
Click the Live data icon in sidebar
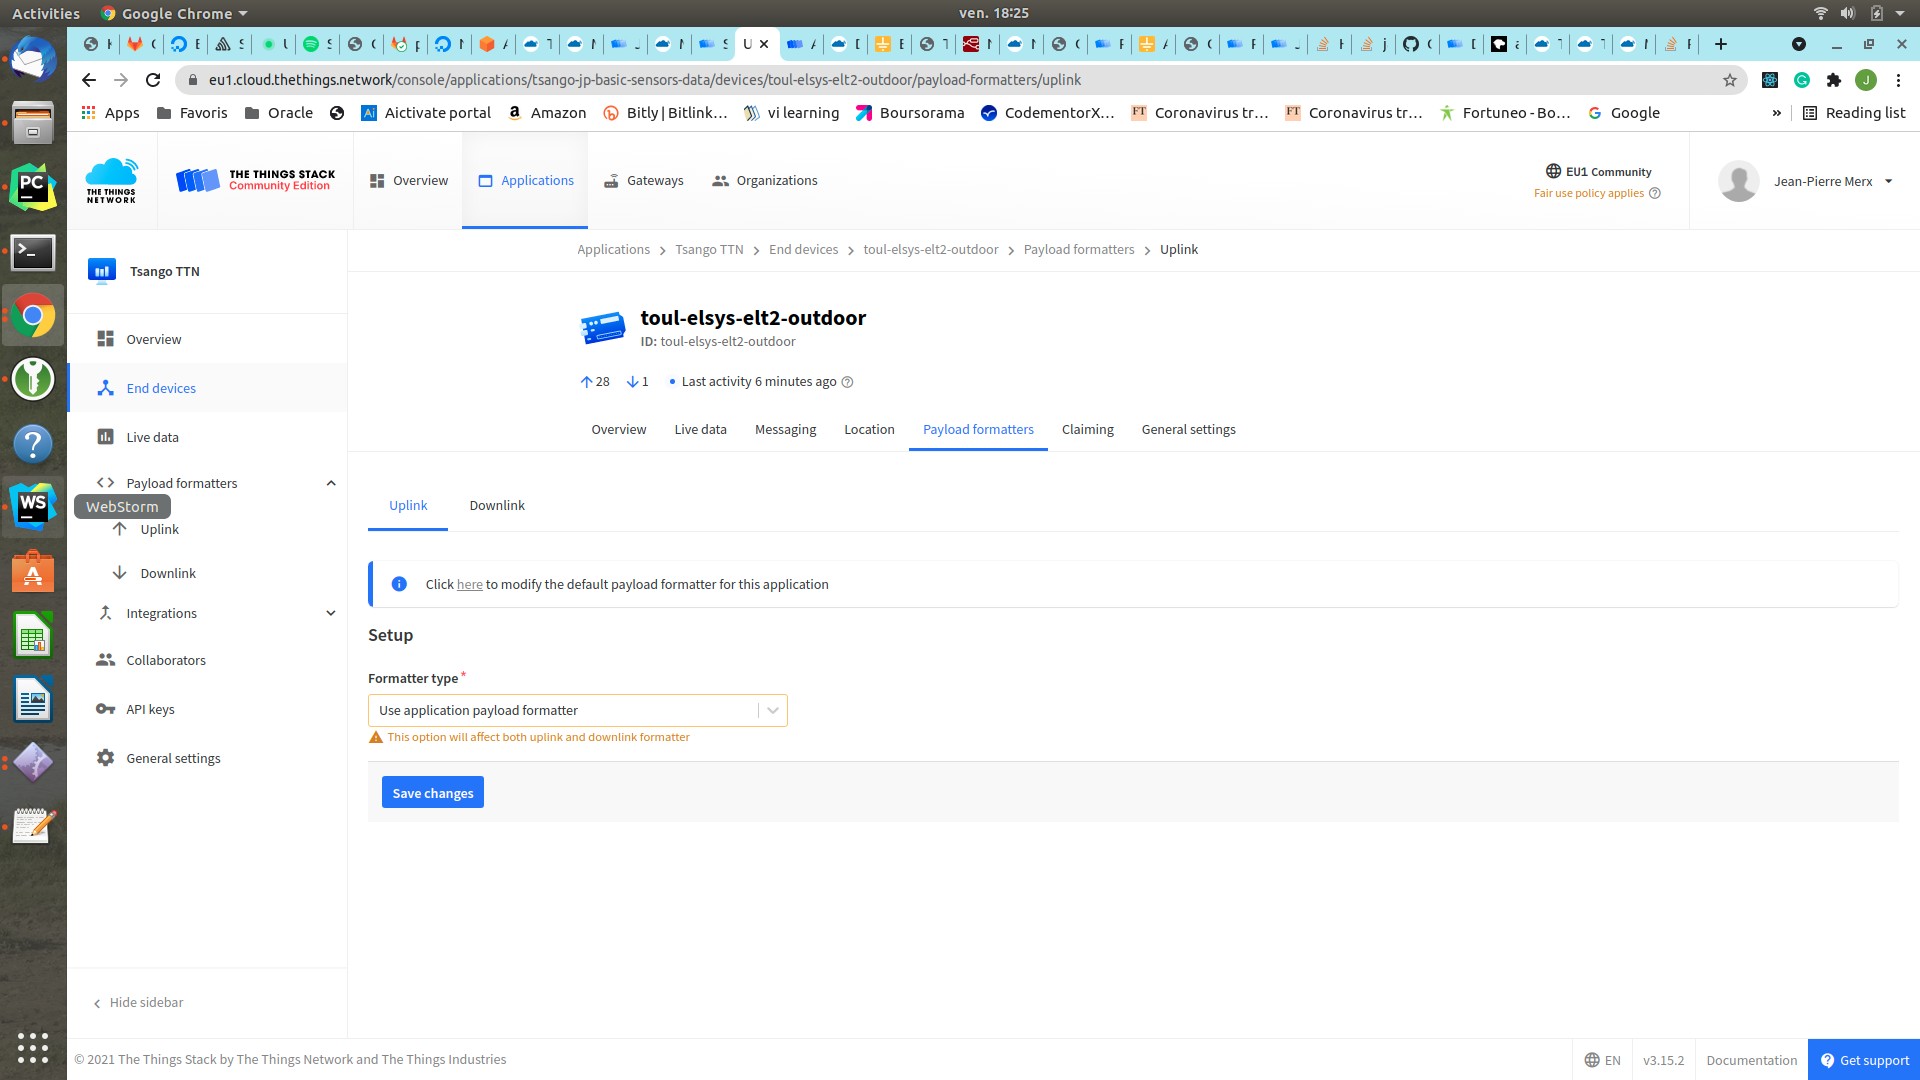[105, 436]
